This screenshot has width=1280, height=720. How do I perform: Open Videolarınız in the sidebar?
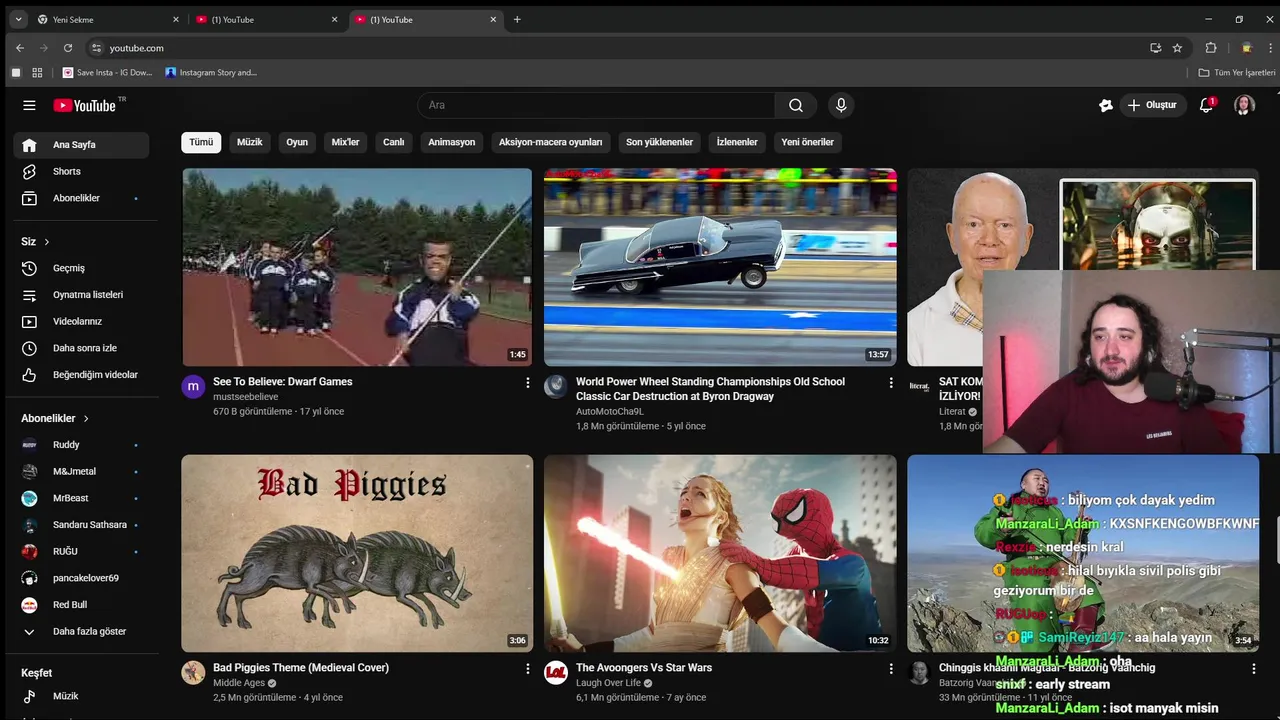81,321
